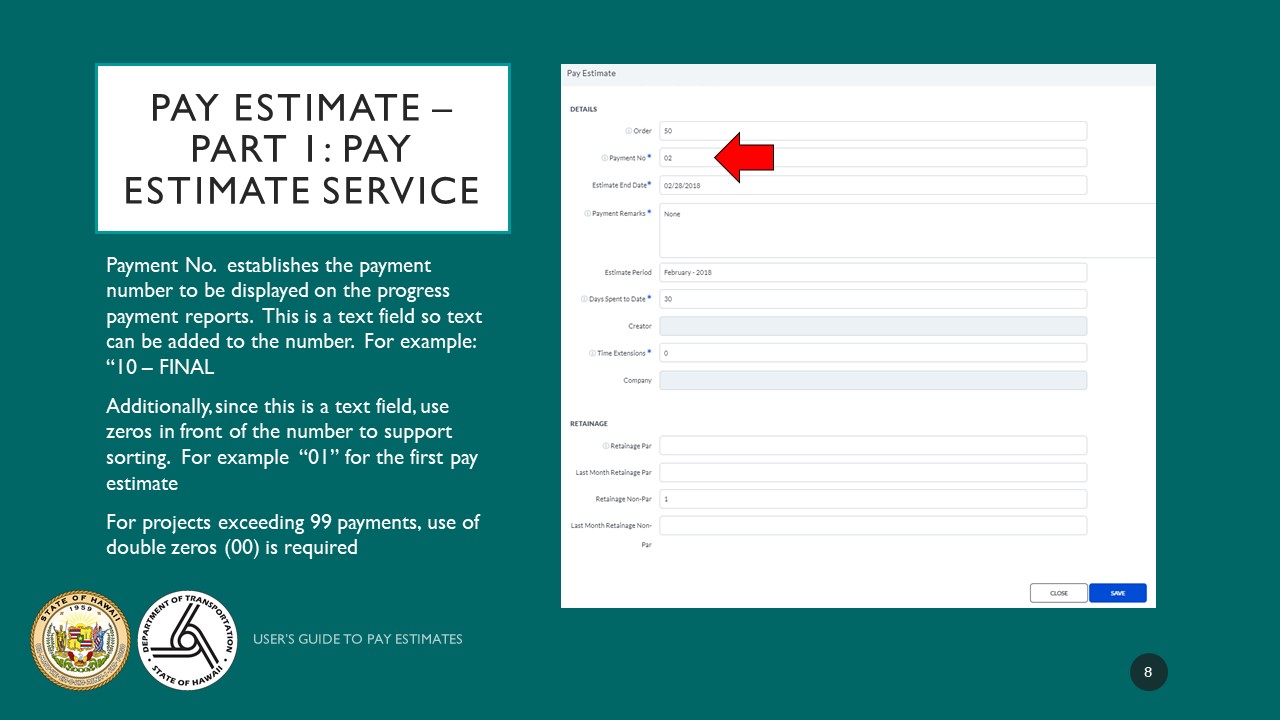Screen dimensions: 1280x720
Task: Click the Order input field
Action: pos(873,131)
